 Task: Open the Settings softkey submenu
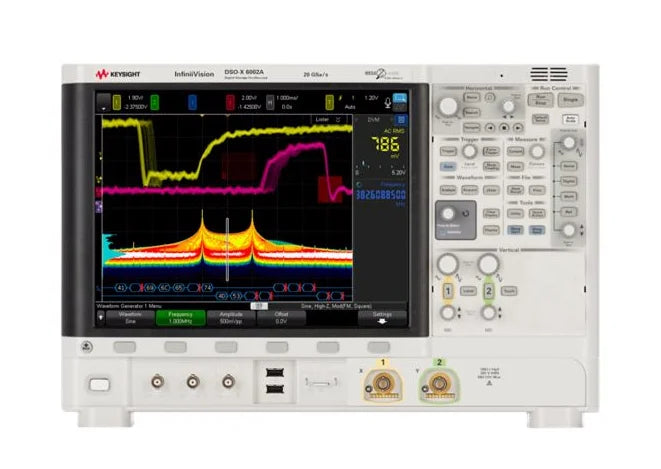pyautogui.click(x=382, y=318)
